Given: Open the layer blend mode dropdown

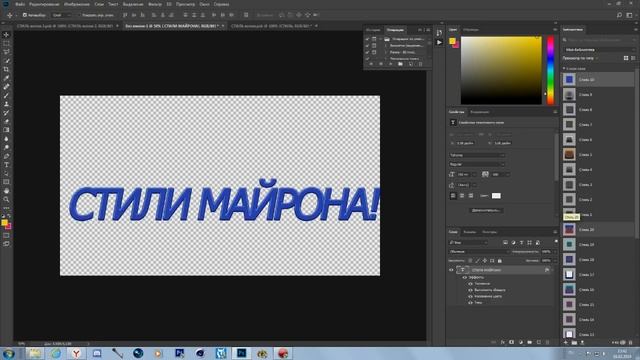Looking at the screenshot, I should pos(479,251).
